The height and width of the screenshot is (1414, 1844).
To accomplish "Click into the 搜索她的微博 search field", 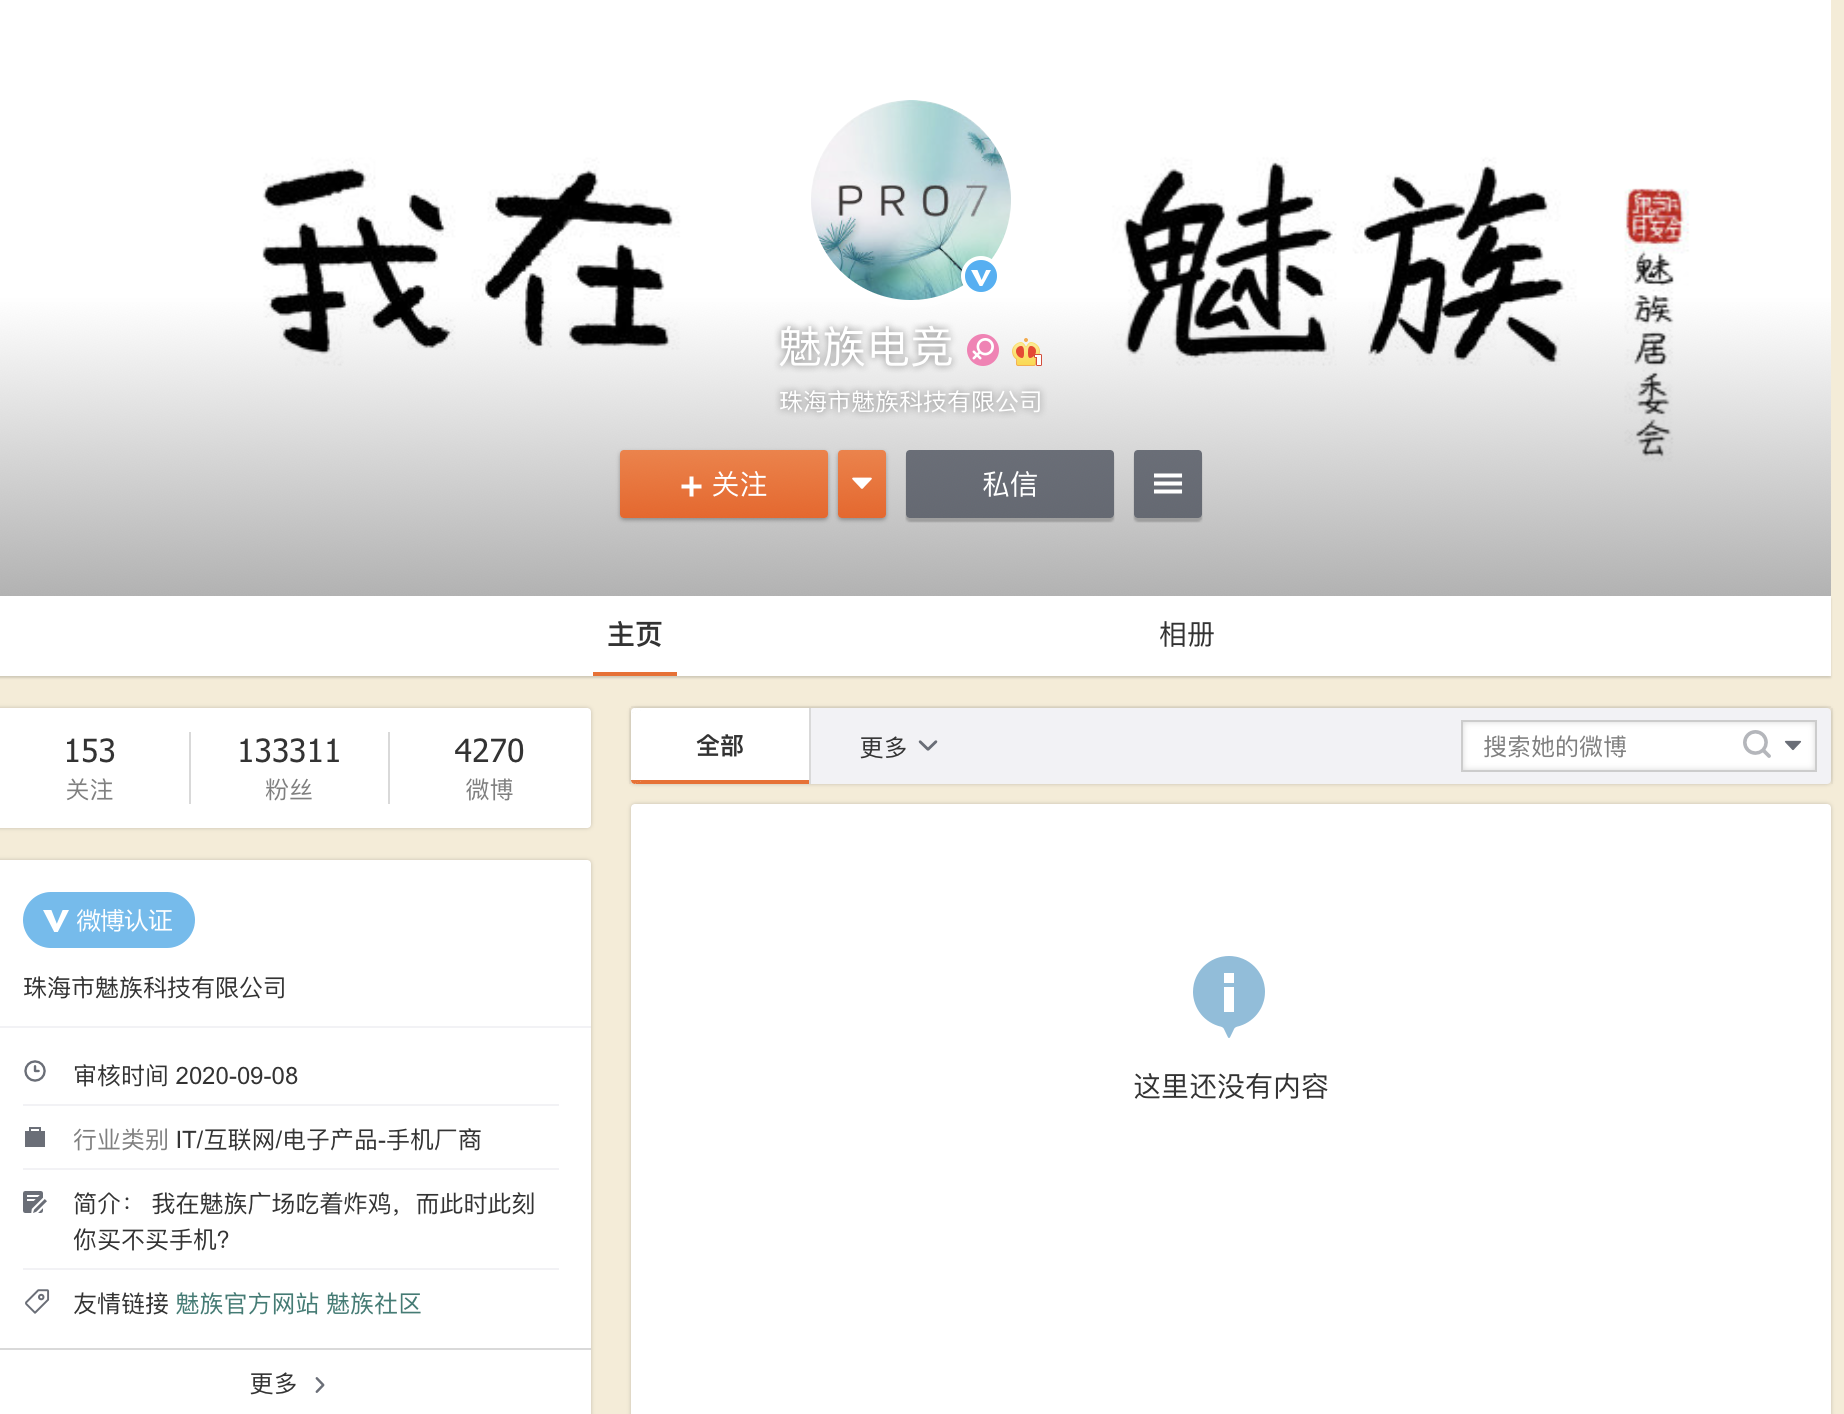I will (x=1600, y=746).
